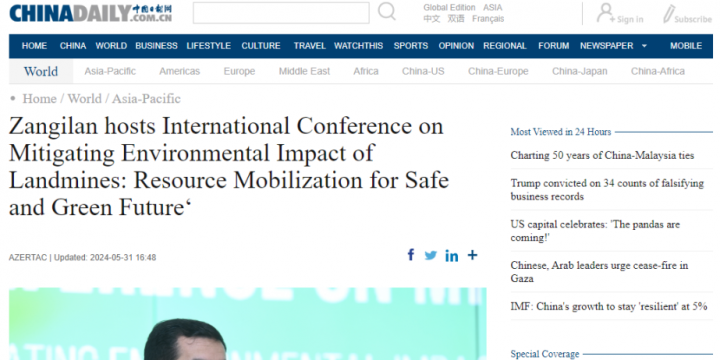Click the Sign in user icon
This screenshot has width=720, height=360.
click(606, 12)
